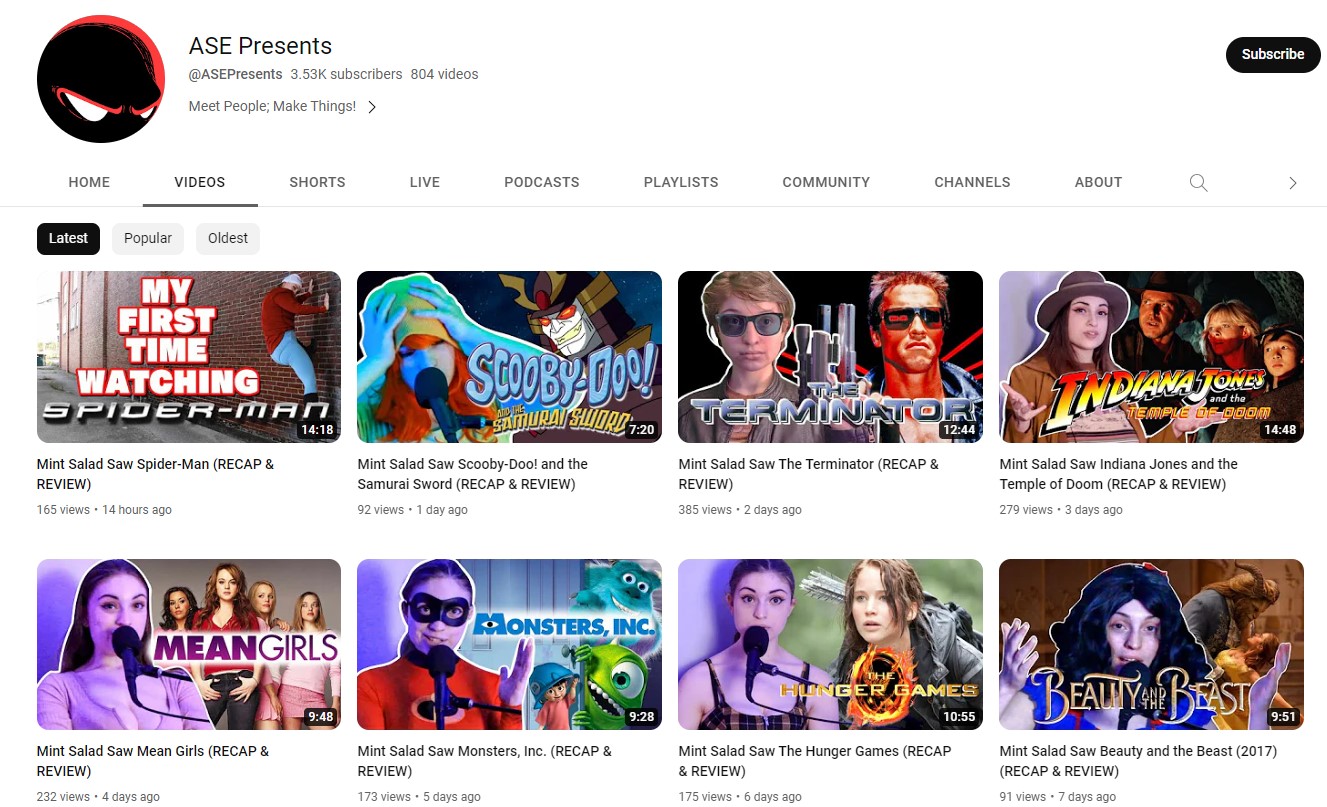1327x807 pixels.
Task: Open The Terminator video thumbnail
Action: 830,357
